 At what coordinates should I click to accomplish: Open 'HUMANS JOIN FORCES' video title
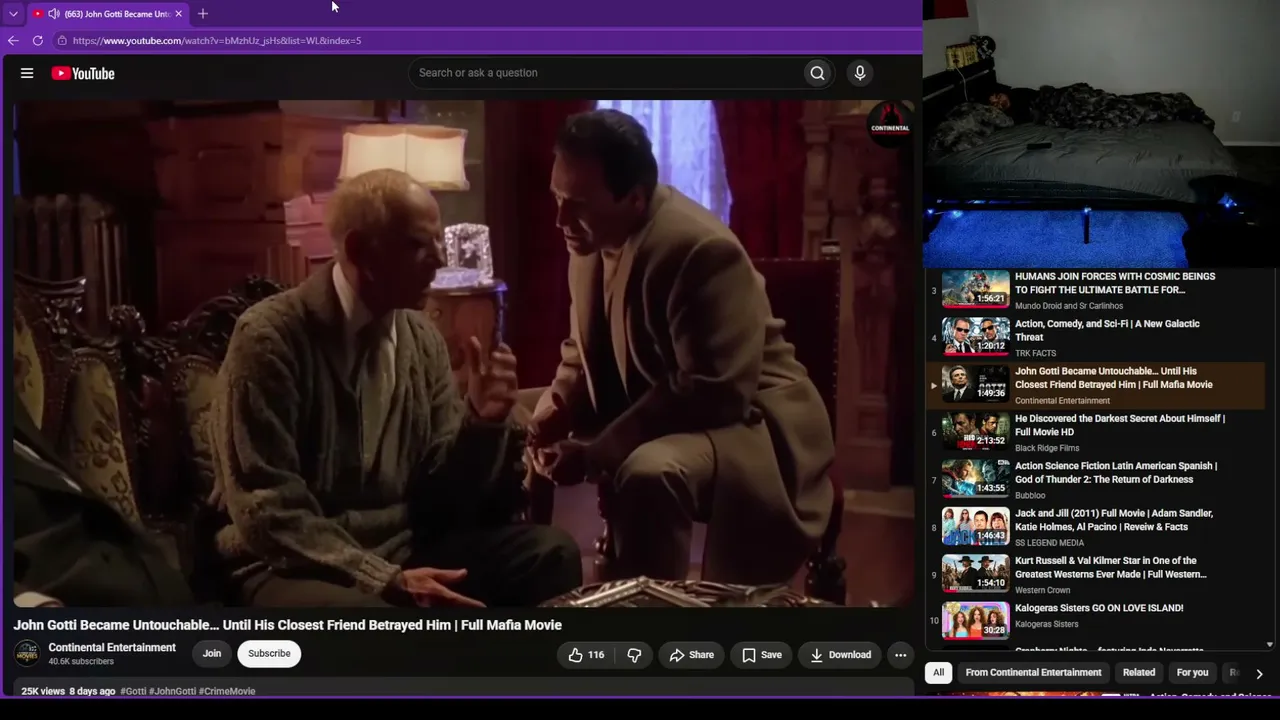click(x=1115, y=283)
